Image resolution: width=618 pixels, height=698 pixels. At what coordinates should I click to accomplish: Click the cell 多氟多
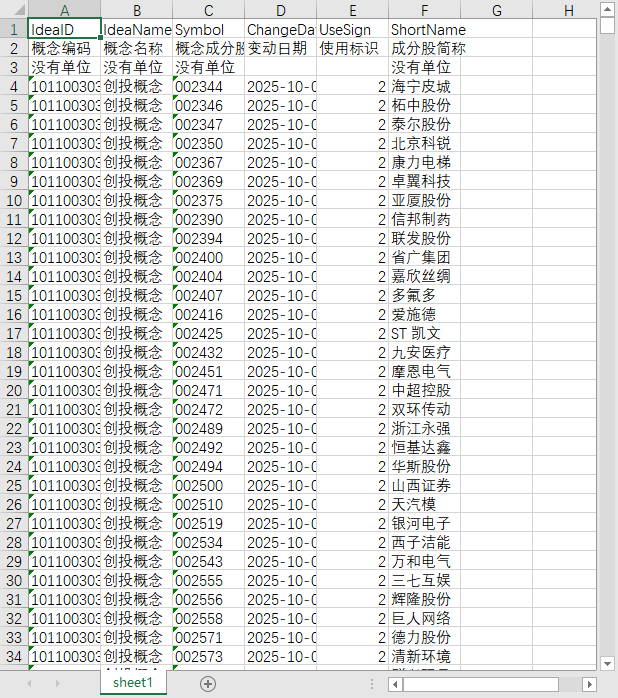pos(424,295)
